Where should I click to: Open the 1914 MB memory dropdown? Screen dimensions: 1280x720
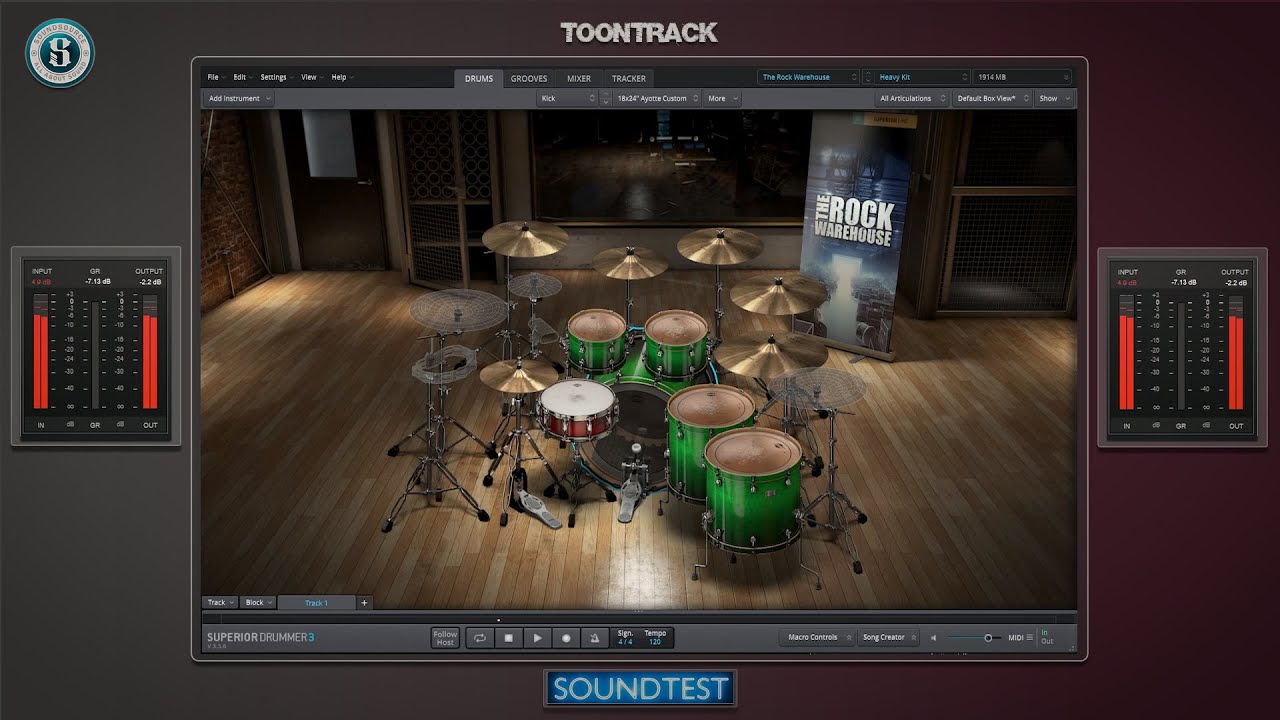point(1022,77)
